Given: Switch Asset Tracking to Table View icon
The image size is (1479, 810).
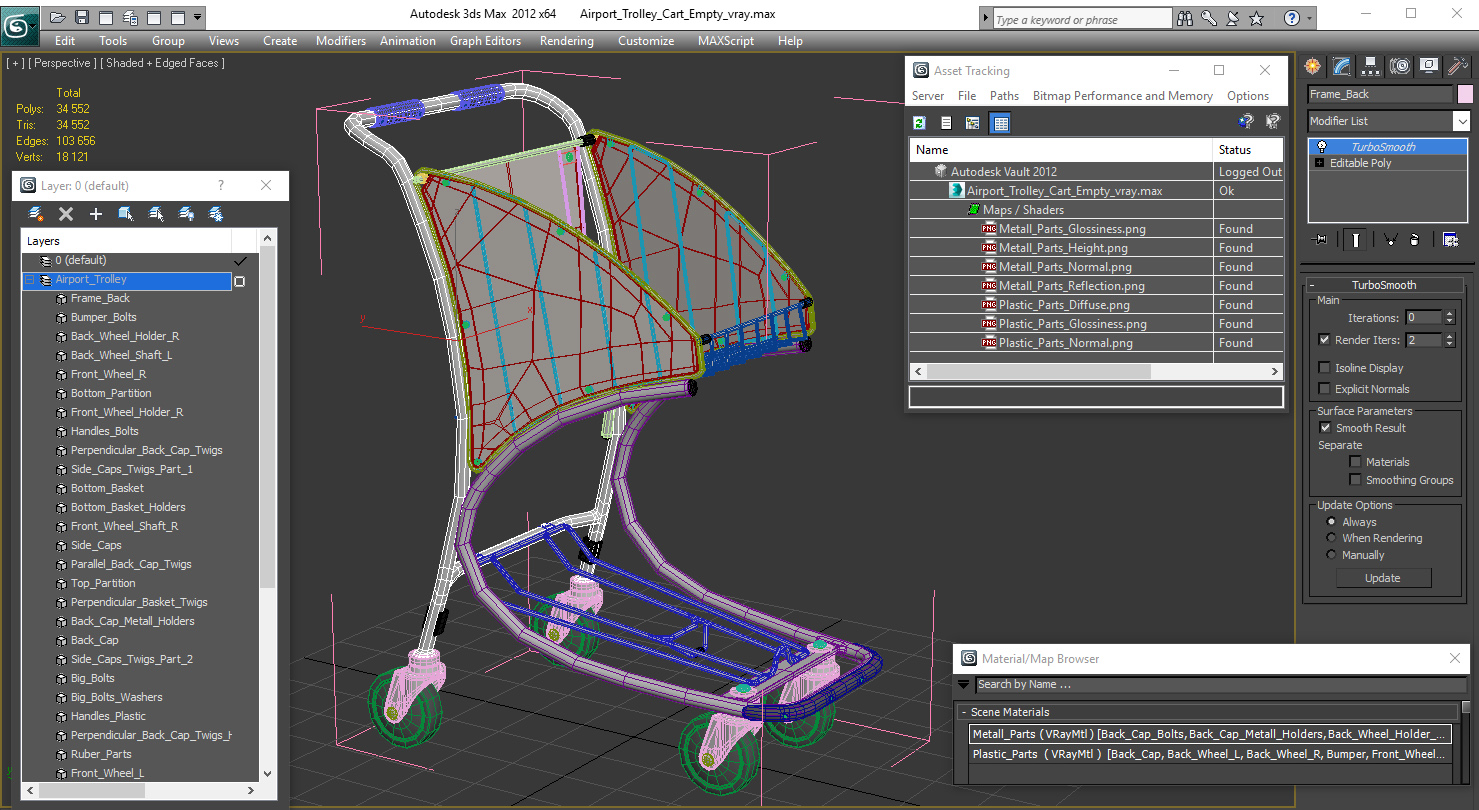Looking at the screenshot, I should pos(1000,123).
